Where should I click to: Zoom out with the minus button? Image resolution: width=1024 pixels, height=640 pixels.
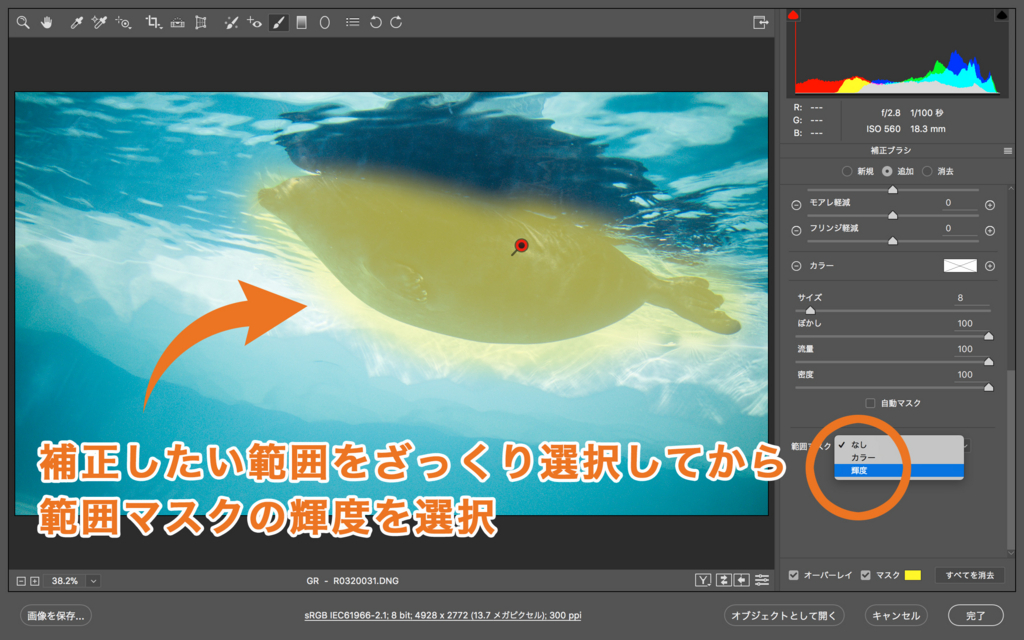[21, 581]
